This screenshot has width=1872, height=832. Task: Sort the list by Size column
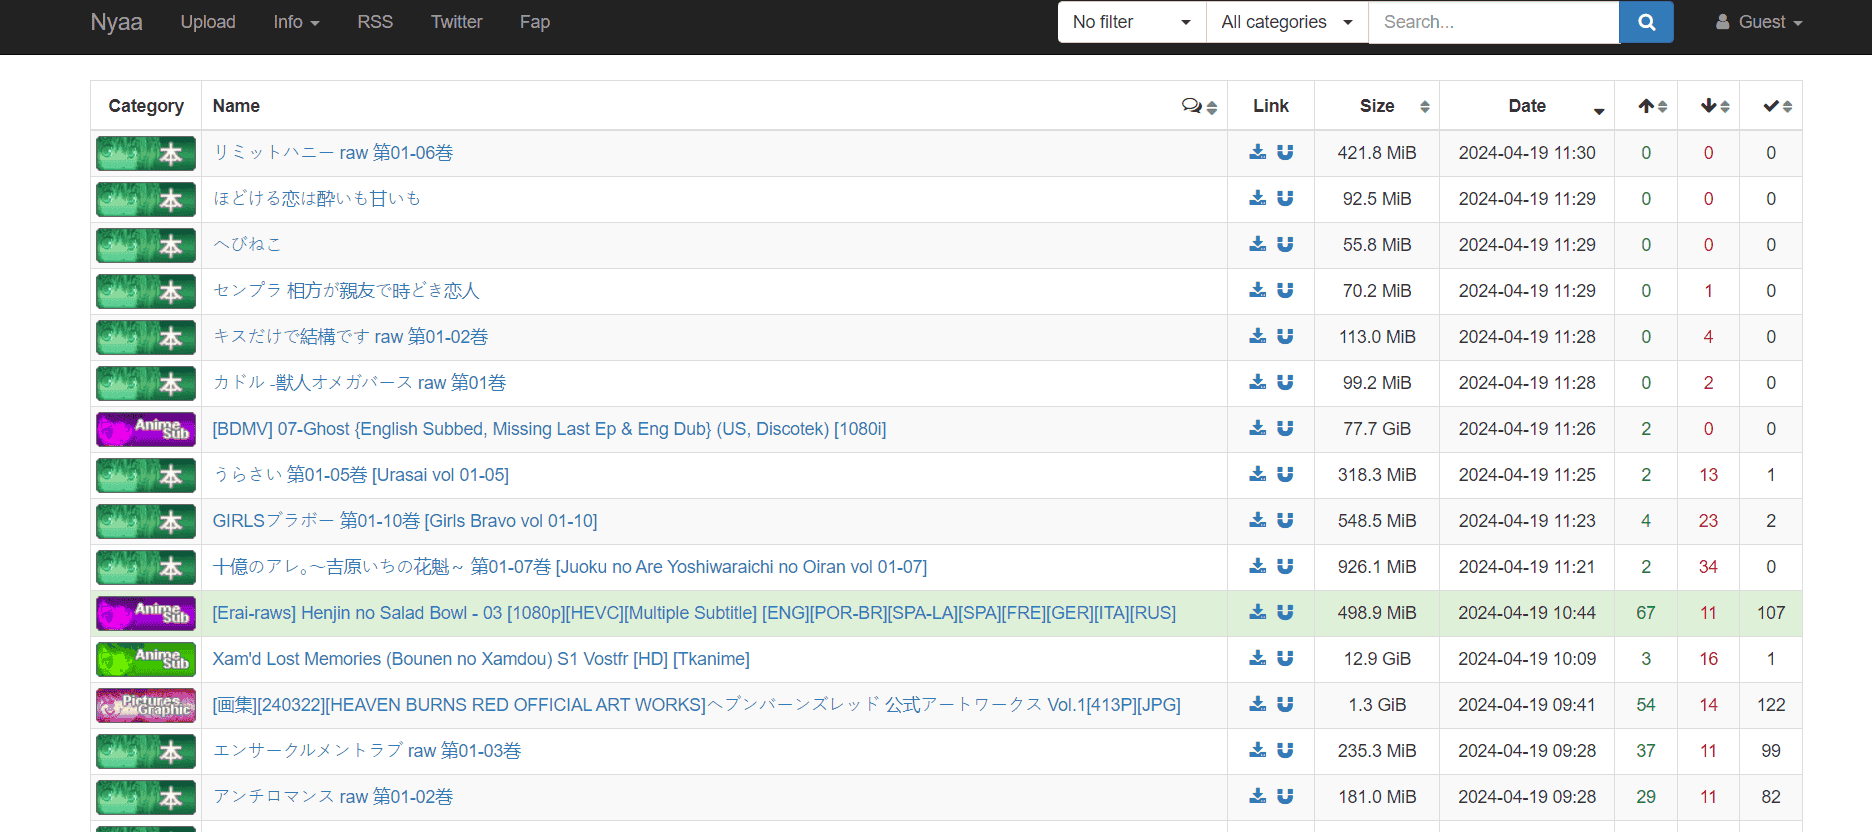(x=1377, y=106)
